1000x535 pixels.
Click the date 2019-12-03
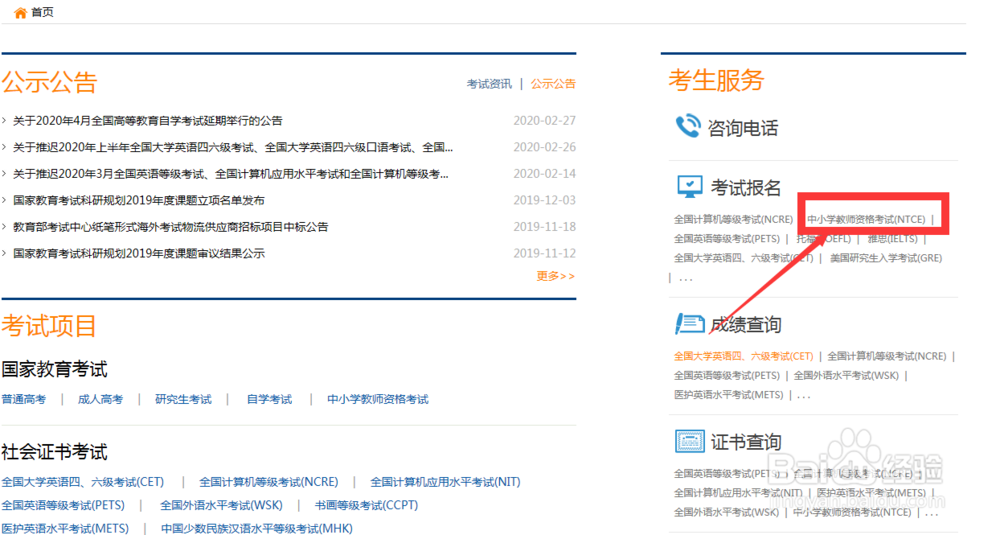(x=545, y=200)
